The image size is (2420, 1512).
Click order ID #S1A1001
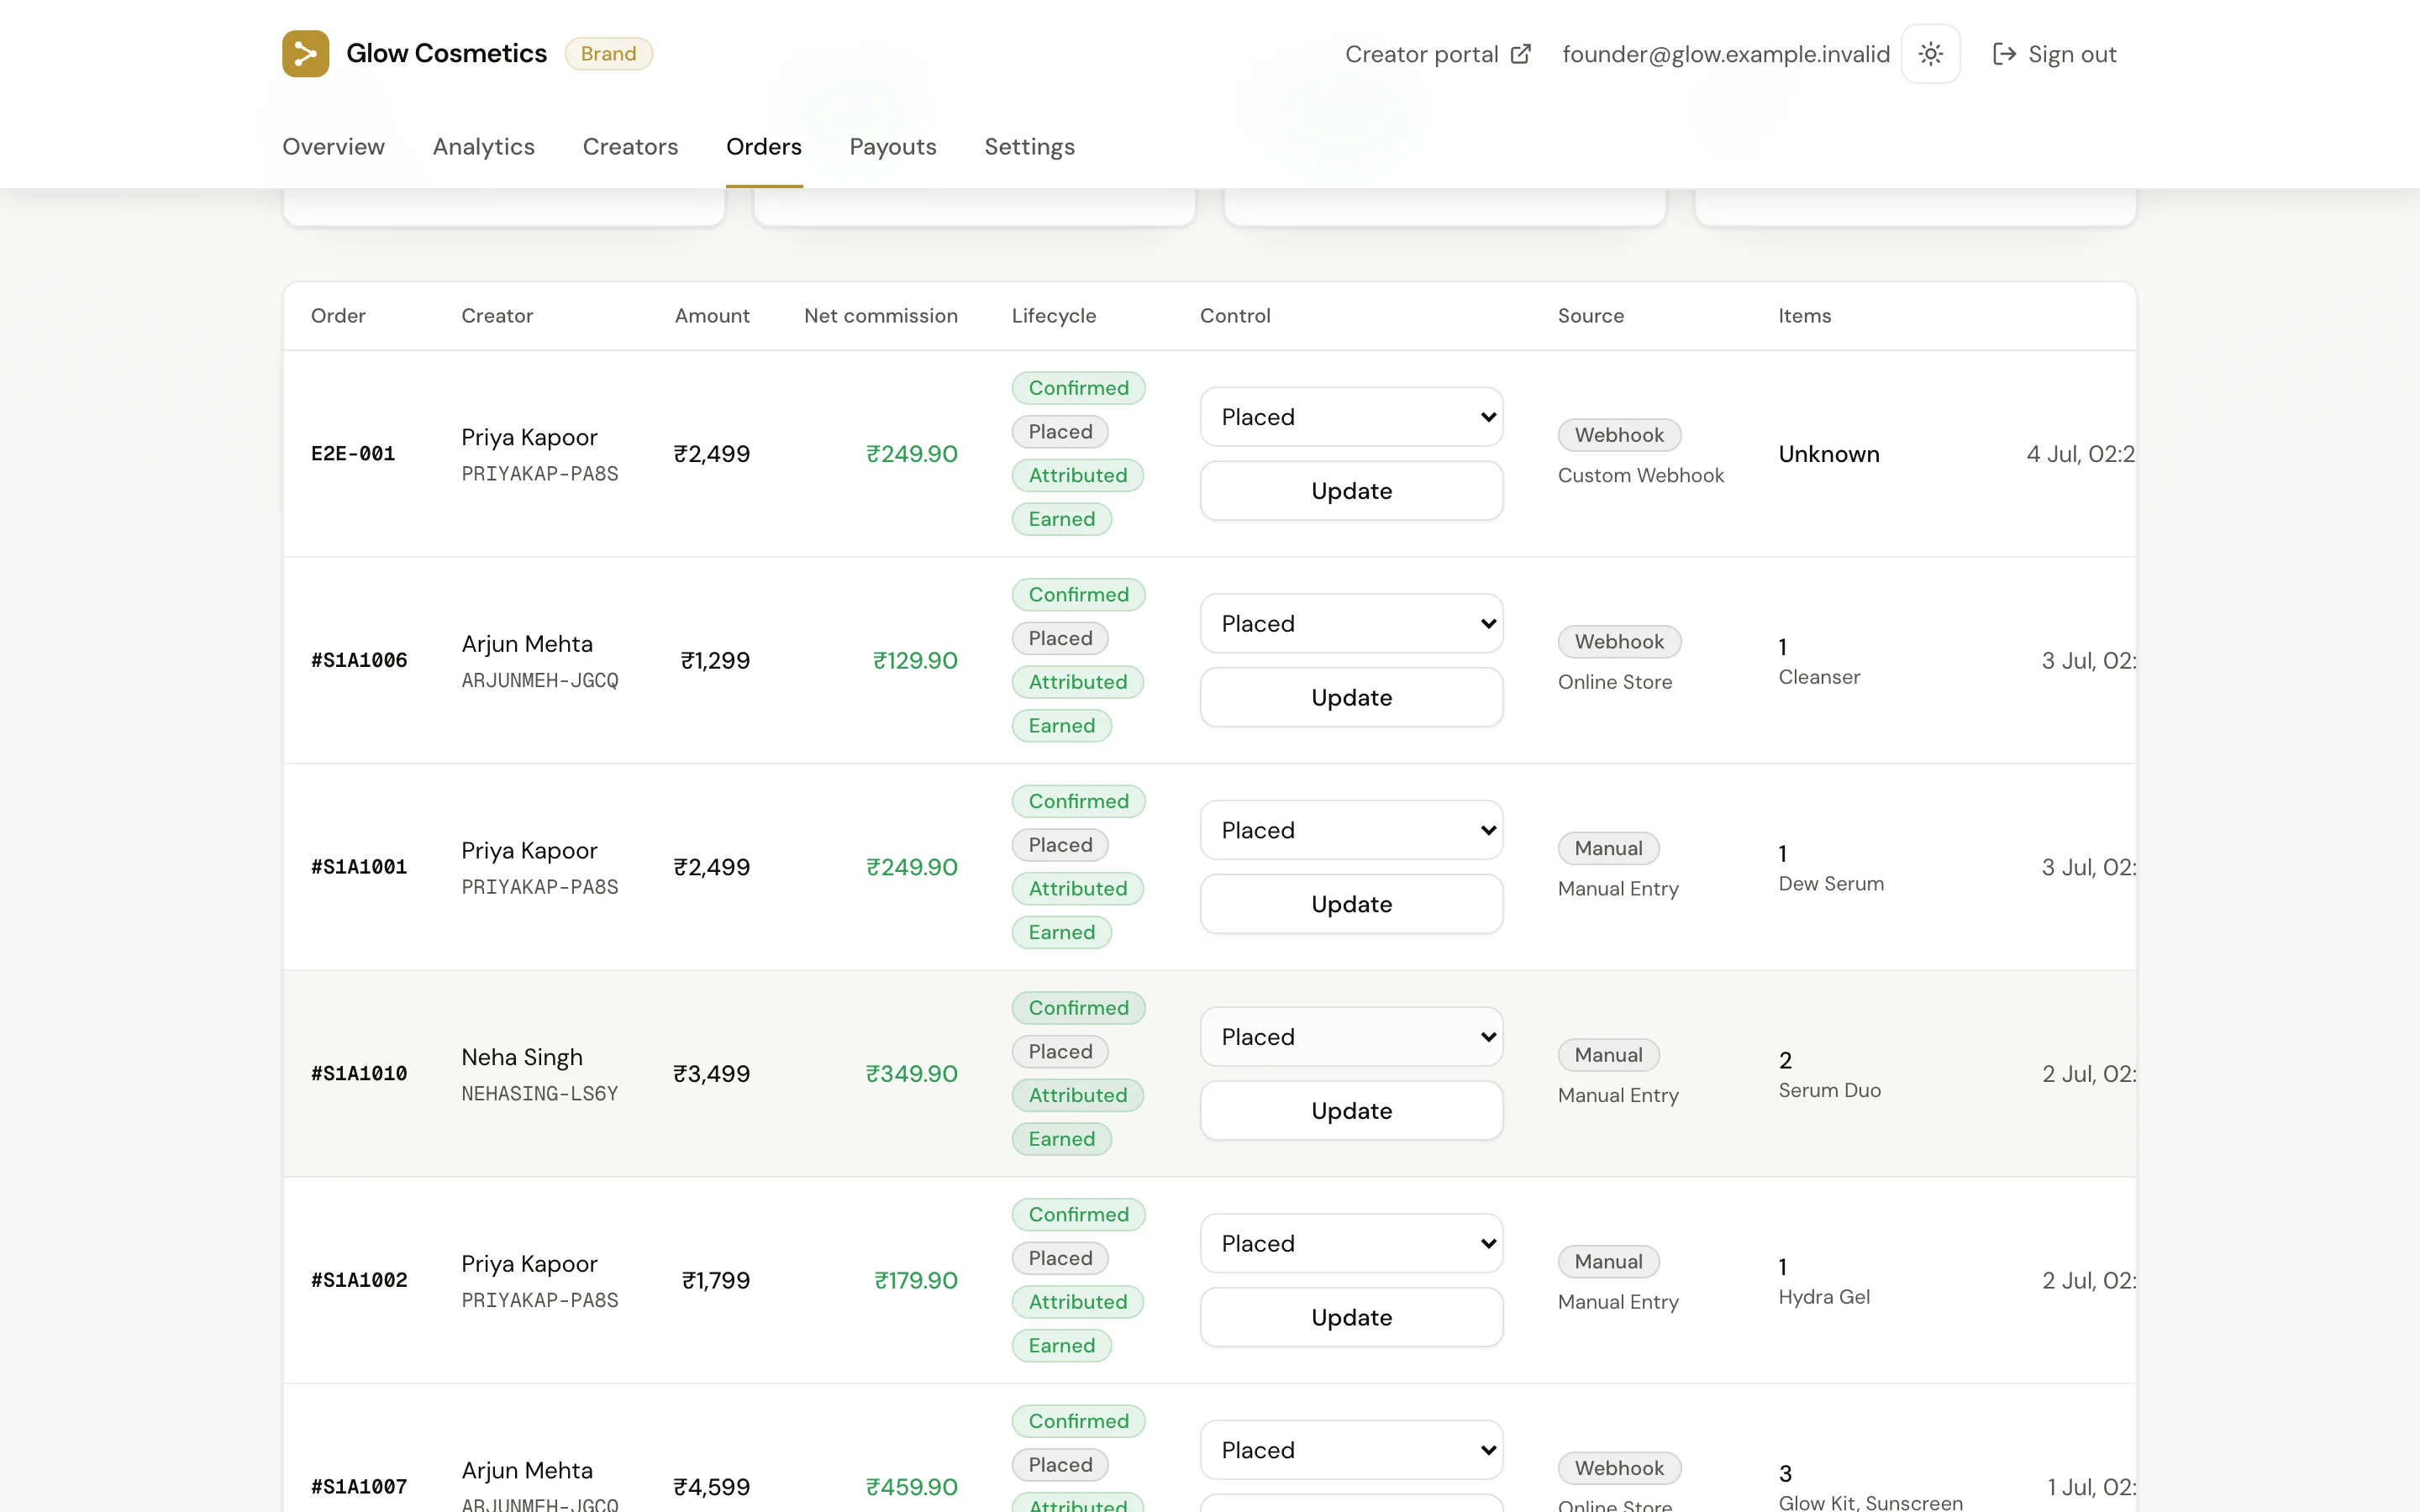pos(359,867)
